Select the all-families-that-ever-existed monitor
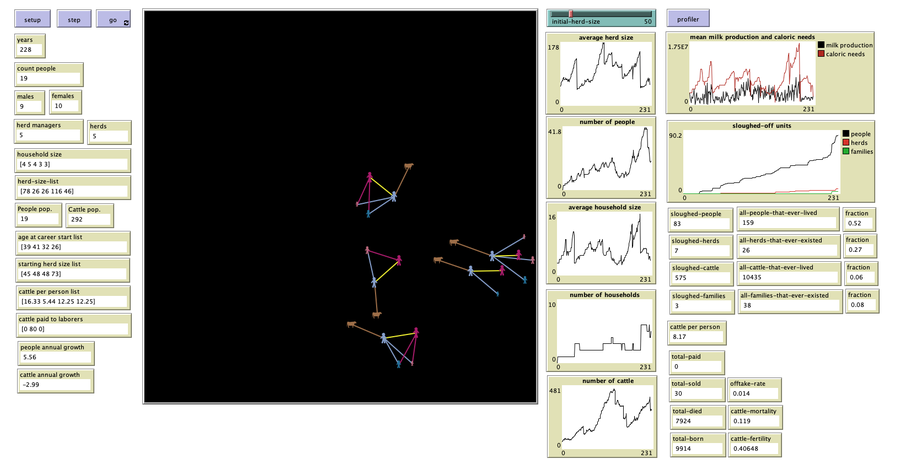900x475 pixels. click(x=789, y=301)
